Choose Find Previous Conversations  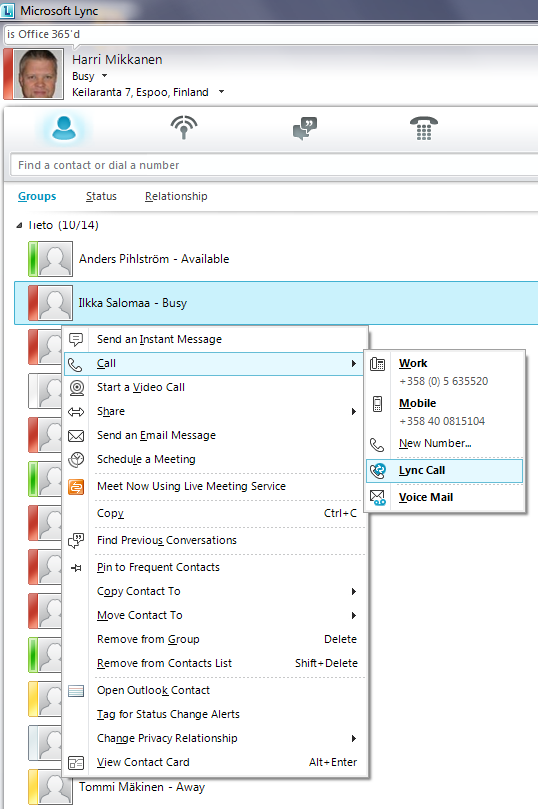[x=215, y=540]
